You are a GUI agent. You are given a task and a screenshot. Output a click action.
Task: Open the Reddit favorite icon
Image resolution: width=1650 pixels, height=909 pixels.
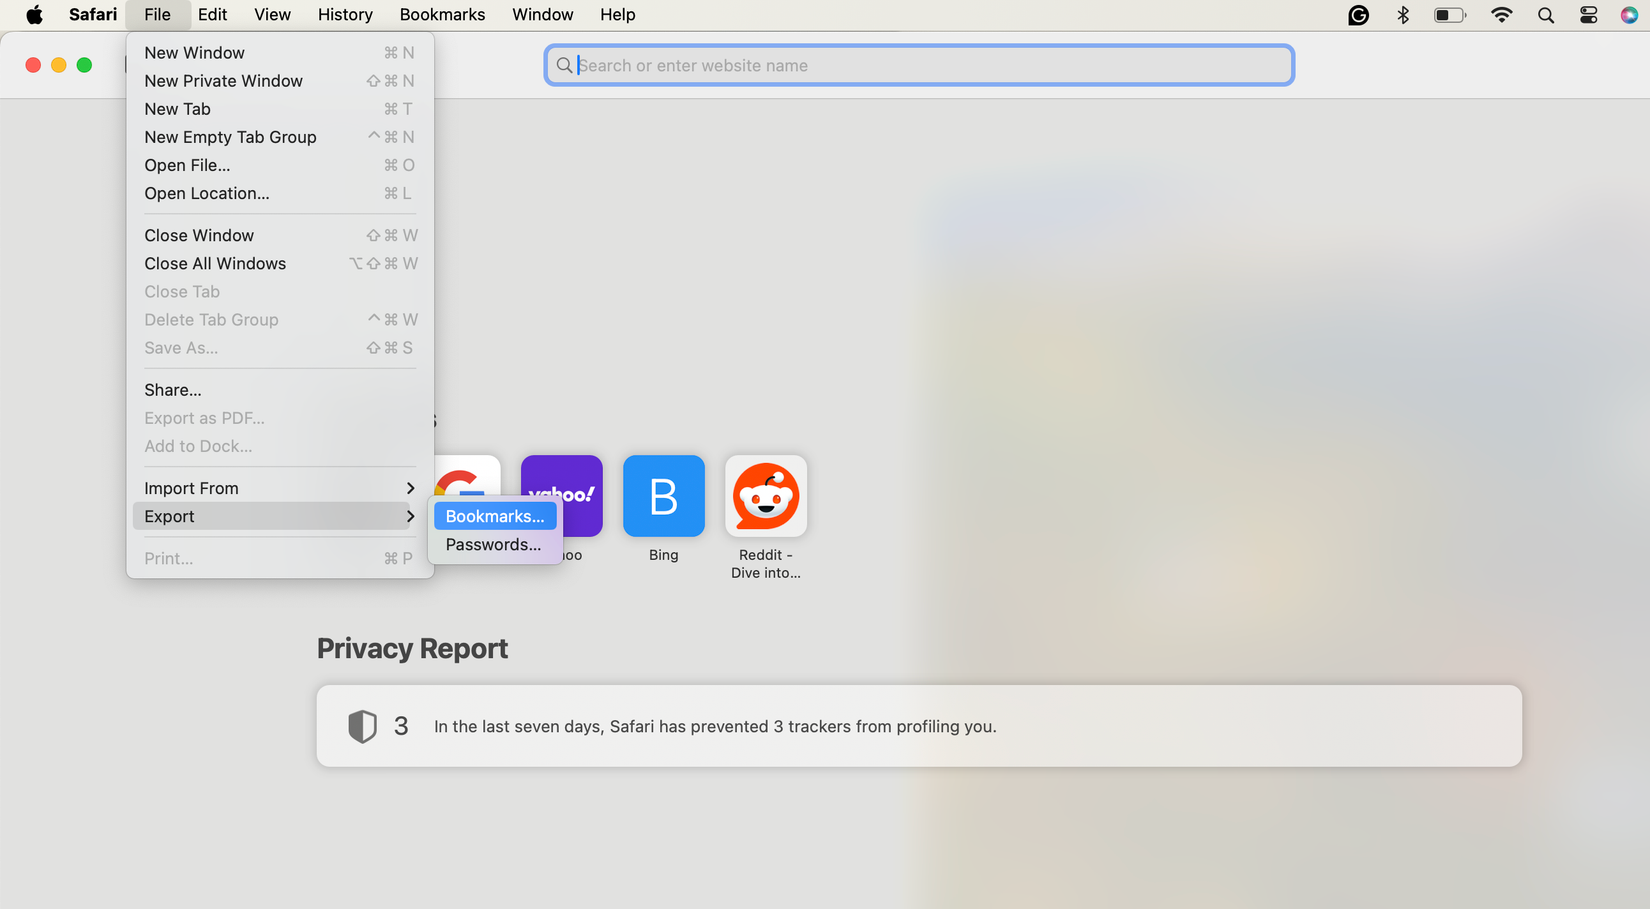pyautogui.click(x=765, y=495)
